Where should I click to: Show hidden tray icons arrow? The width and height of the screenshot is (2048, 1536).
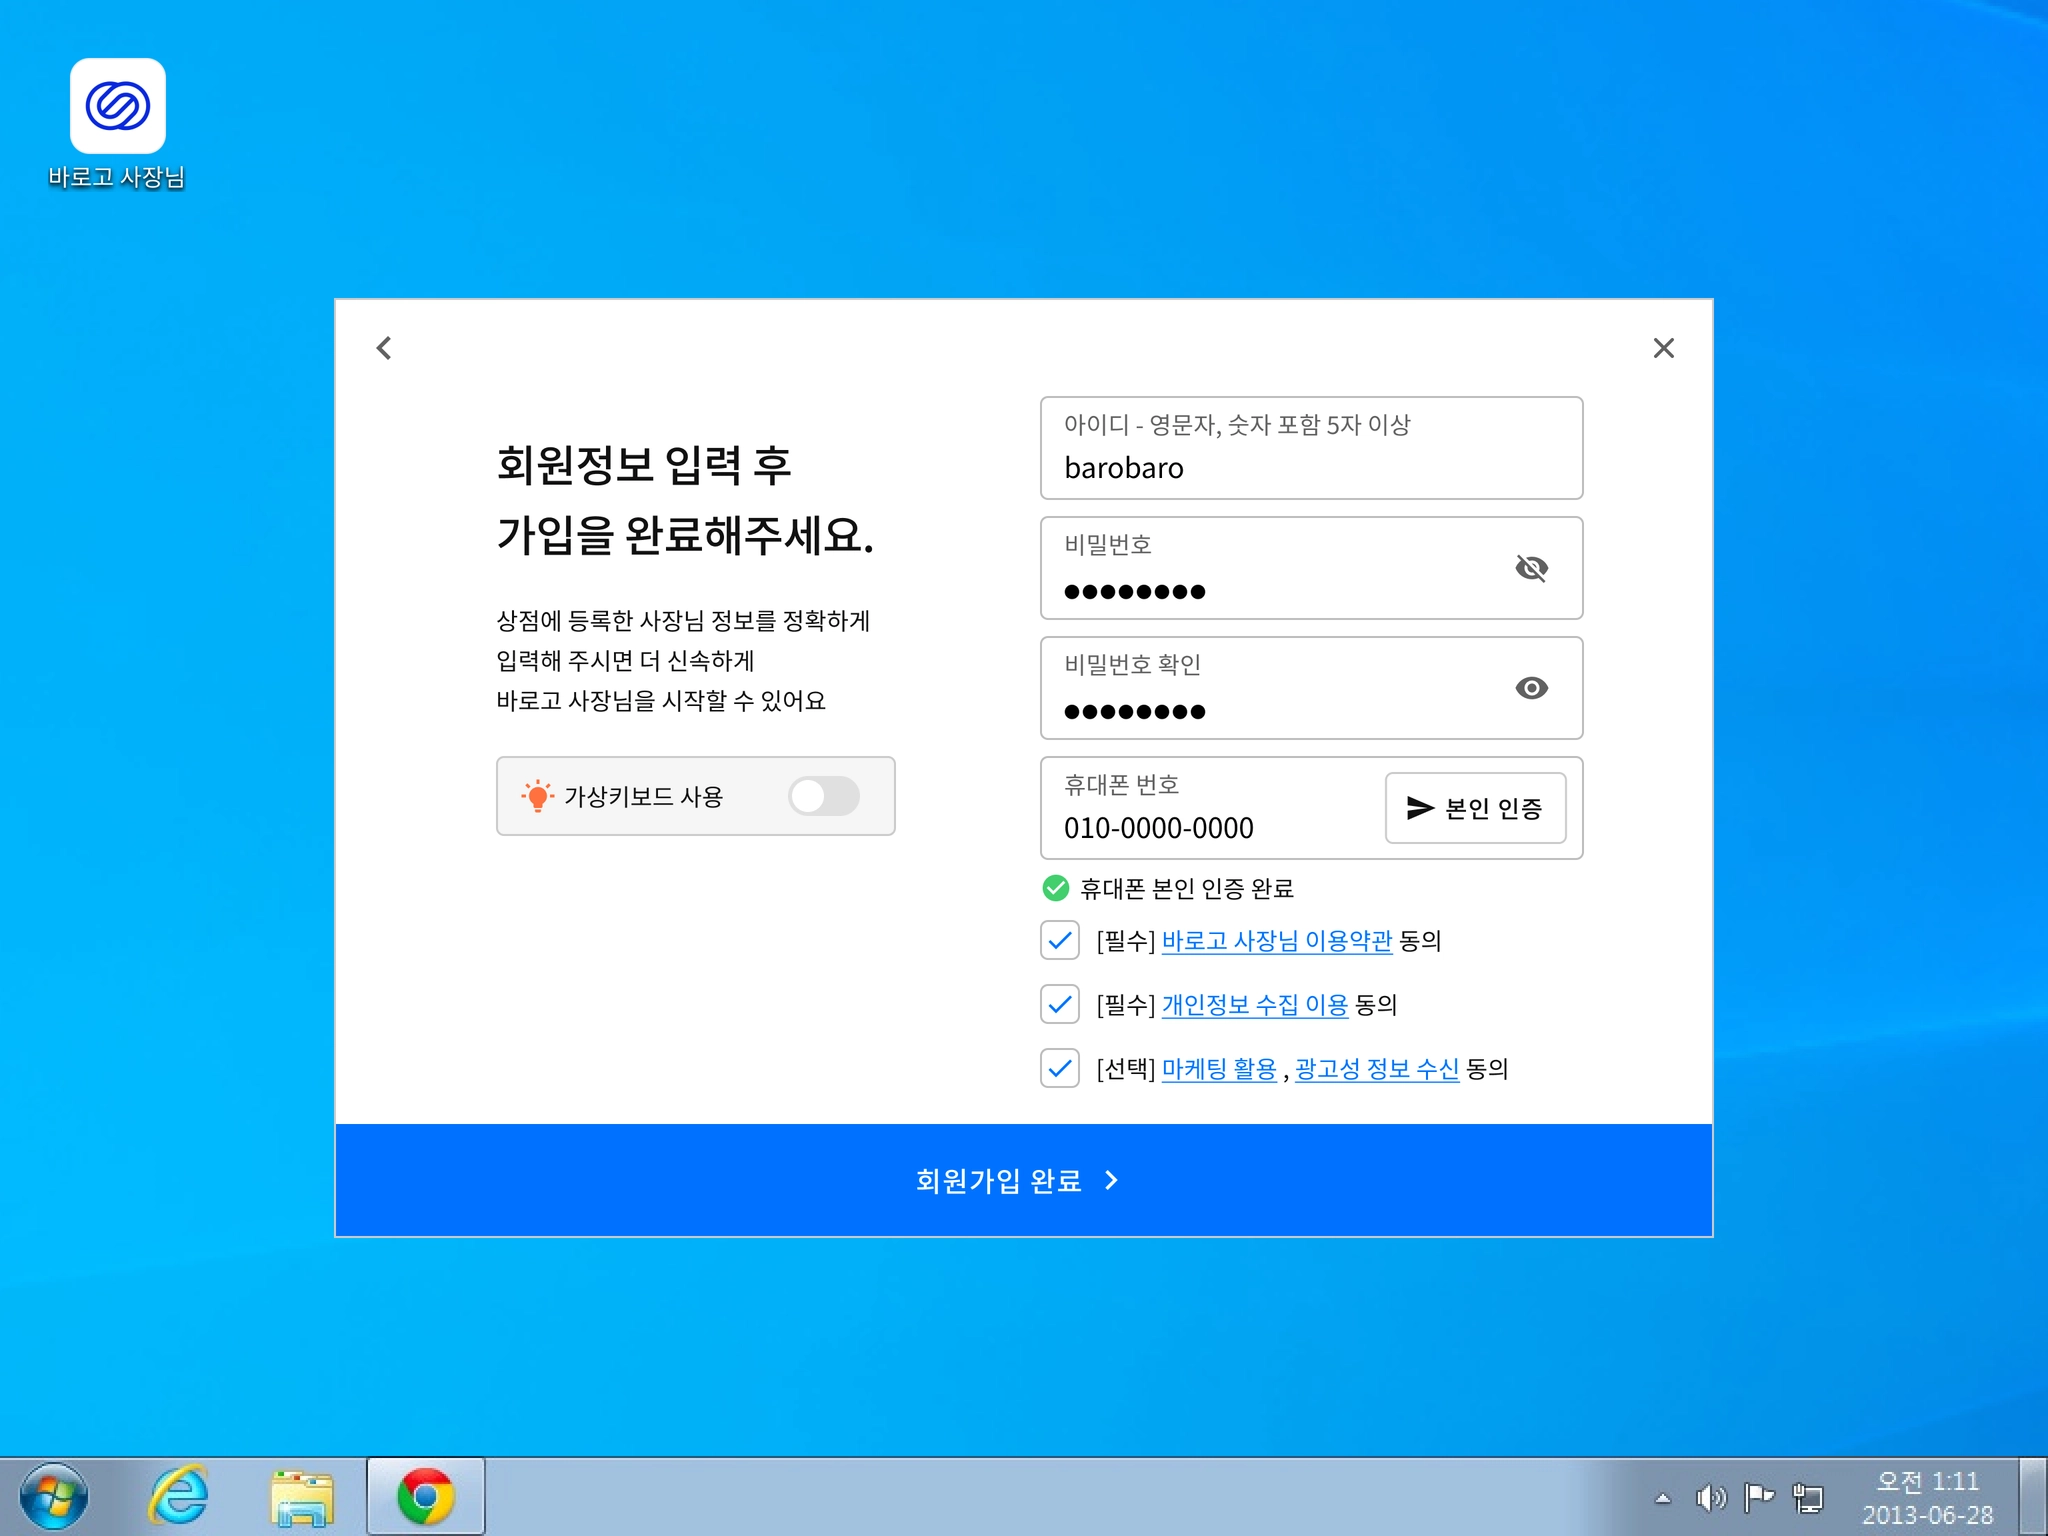[x=1662, y=1497]
